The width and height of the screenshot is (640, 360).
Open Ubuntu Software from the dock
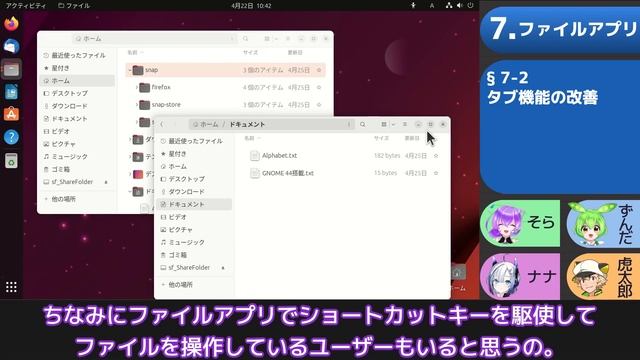click(x=11, y=114)
